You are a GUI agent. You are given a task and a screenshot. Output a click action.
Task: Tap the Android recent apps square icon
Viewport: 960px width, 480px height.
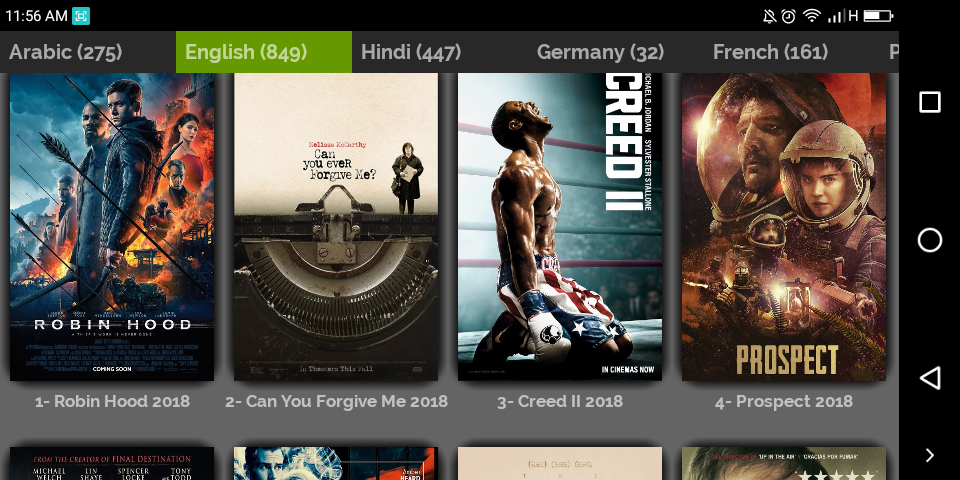(x=929, y=102)
